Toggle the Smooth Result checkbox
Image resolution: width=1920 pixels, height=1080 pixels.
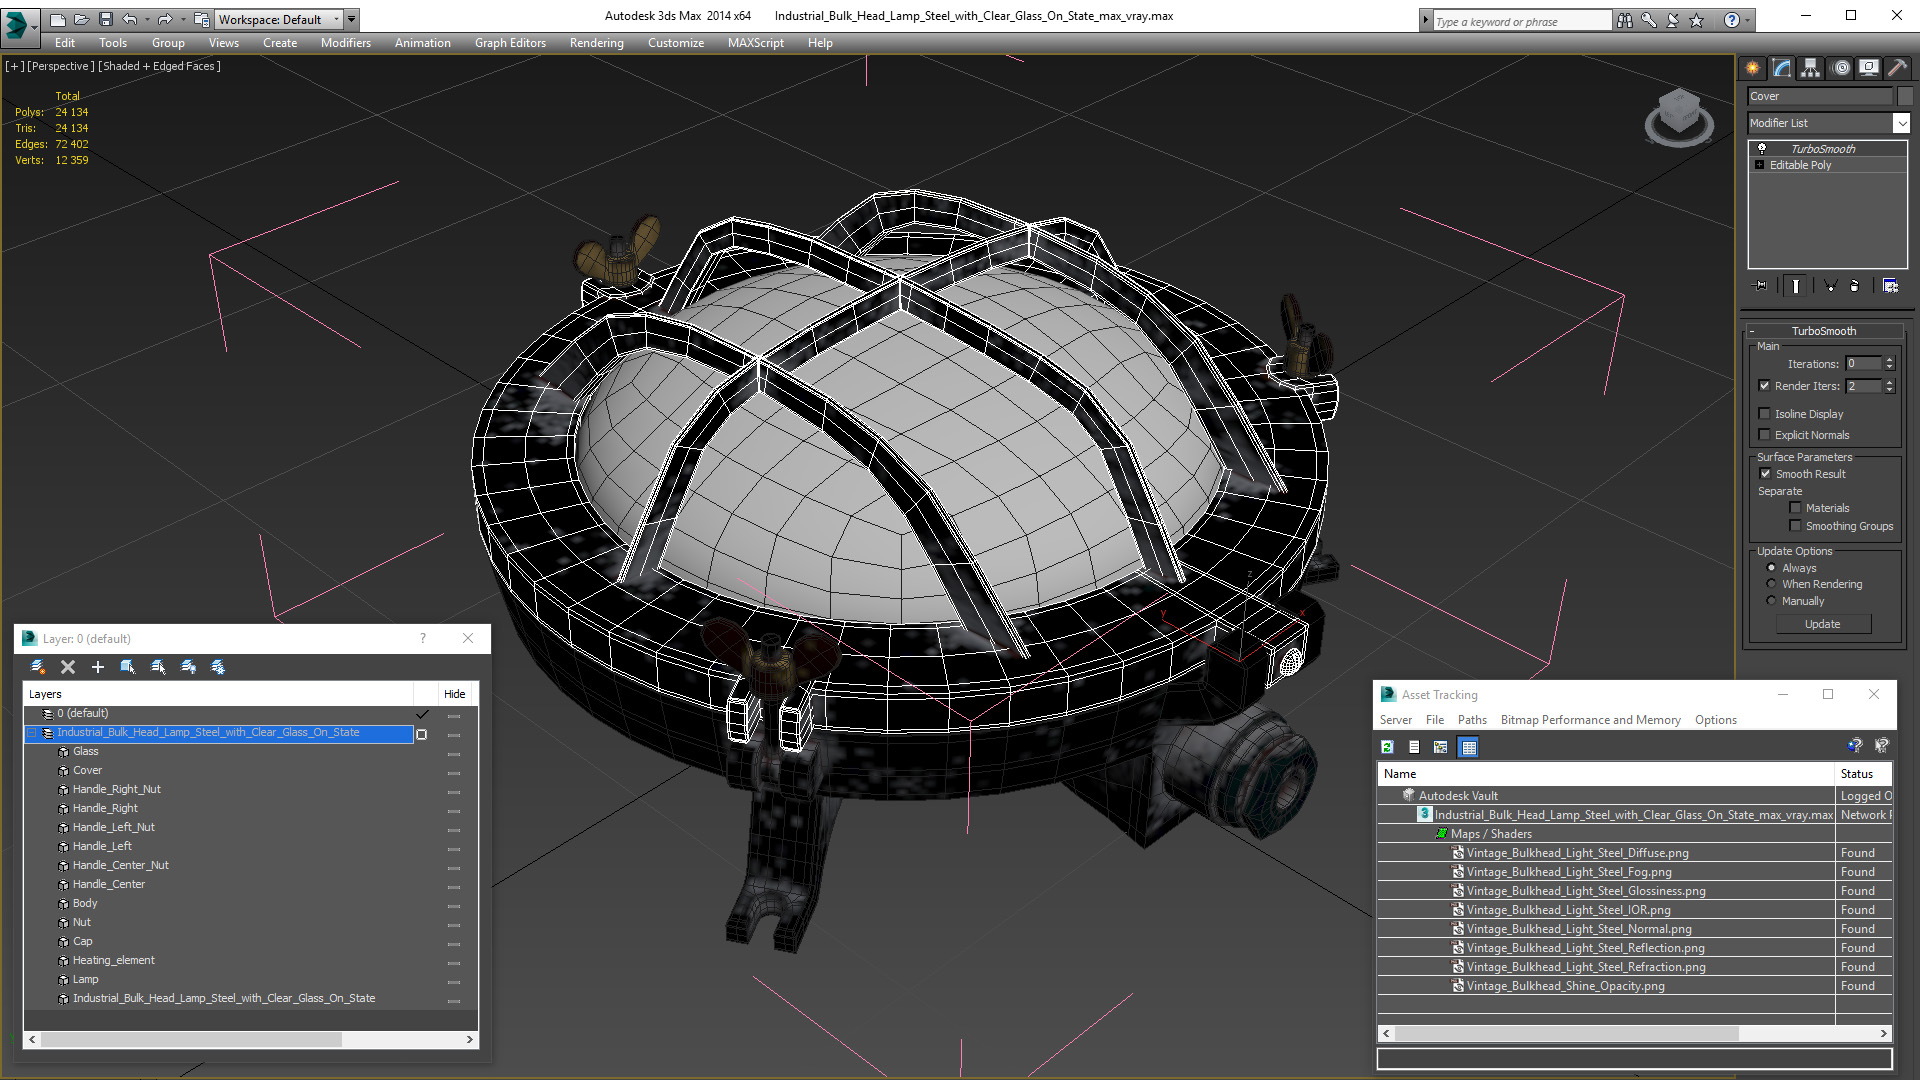tap(1766, 474)
